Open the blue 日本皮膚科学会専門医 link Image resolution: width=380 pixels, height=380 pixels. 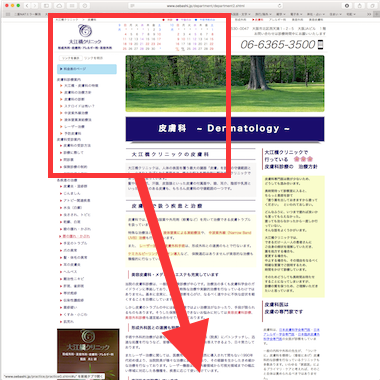pyautogui.click(x=295, y=330)
